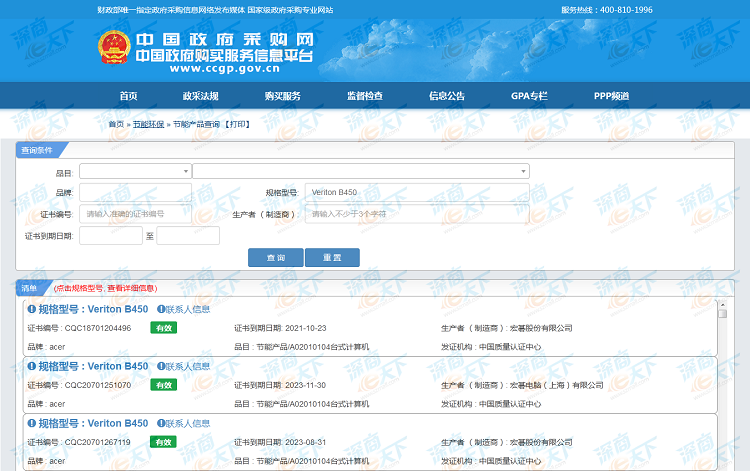Click text 证书到期日期: 2023-08-31
Viewport: 750px width, 471px height.
(x=280, y=442)
